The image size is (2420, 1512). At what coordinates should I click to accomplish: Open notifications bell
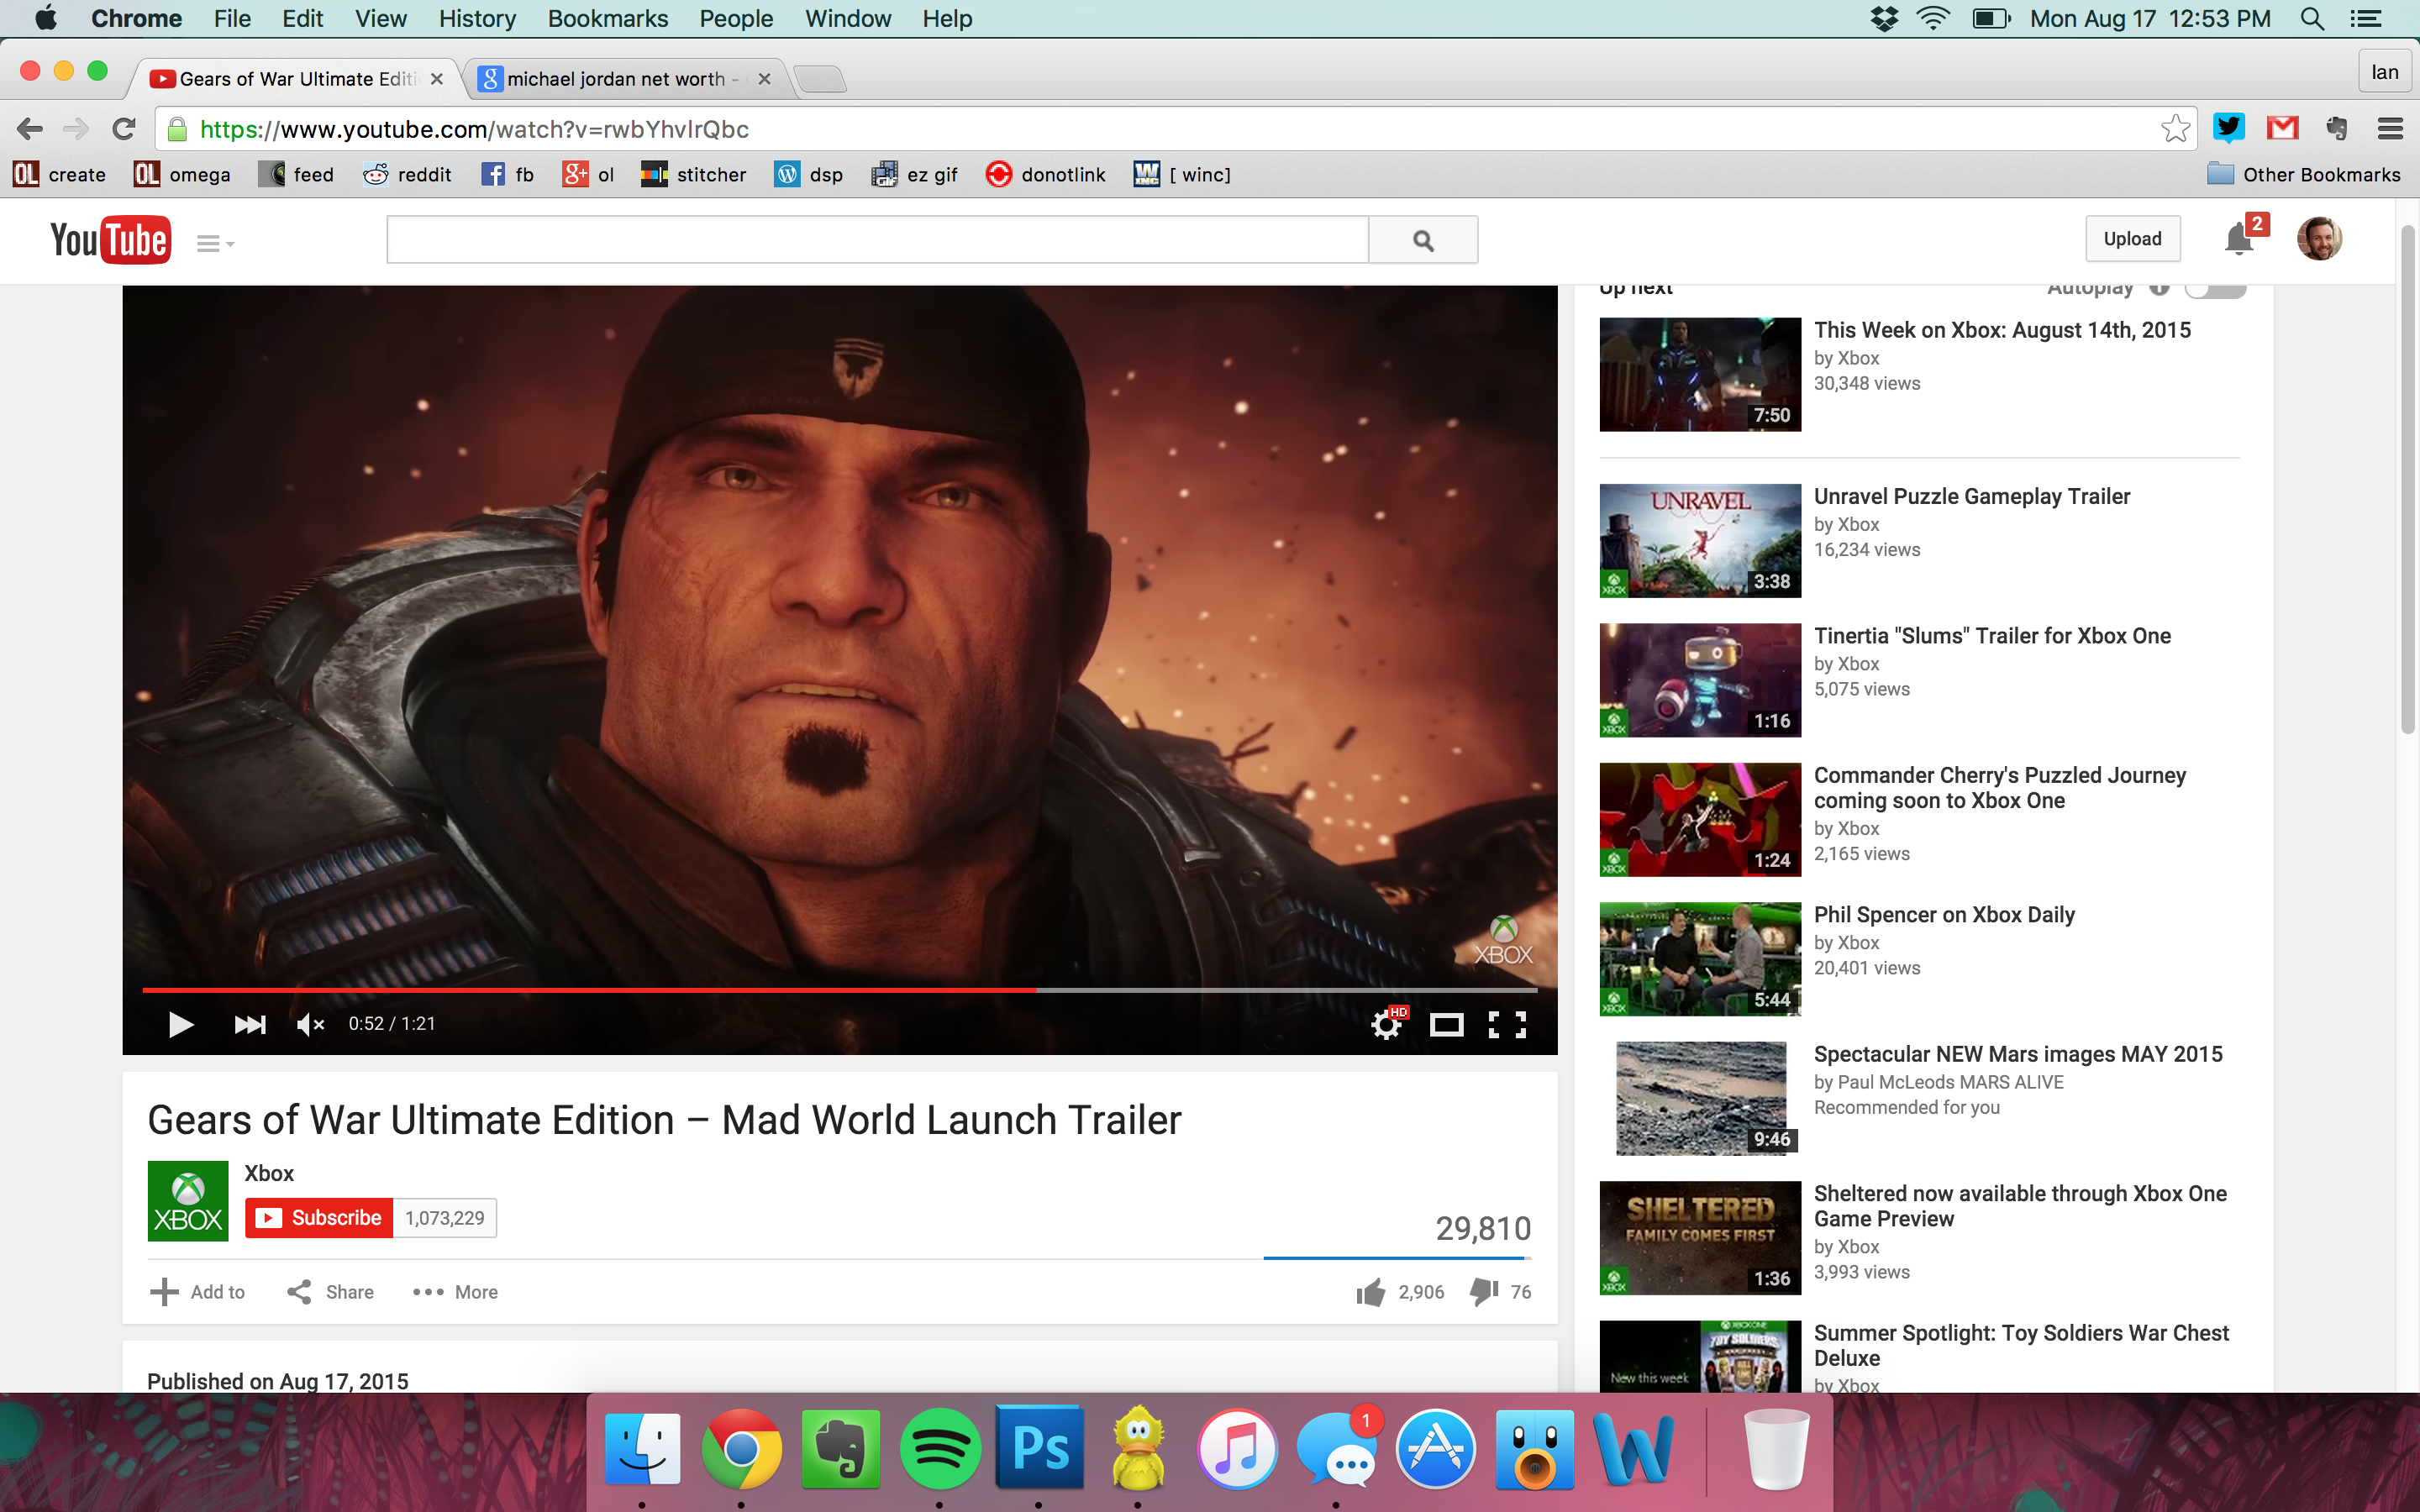click(x=2238, y=240)
